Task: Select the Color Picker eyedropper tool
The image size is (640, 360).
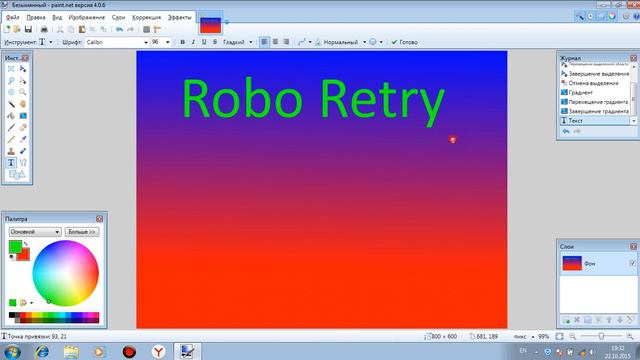Action: 23,140
